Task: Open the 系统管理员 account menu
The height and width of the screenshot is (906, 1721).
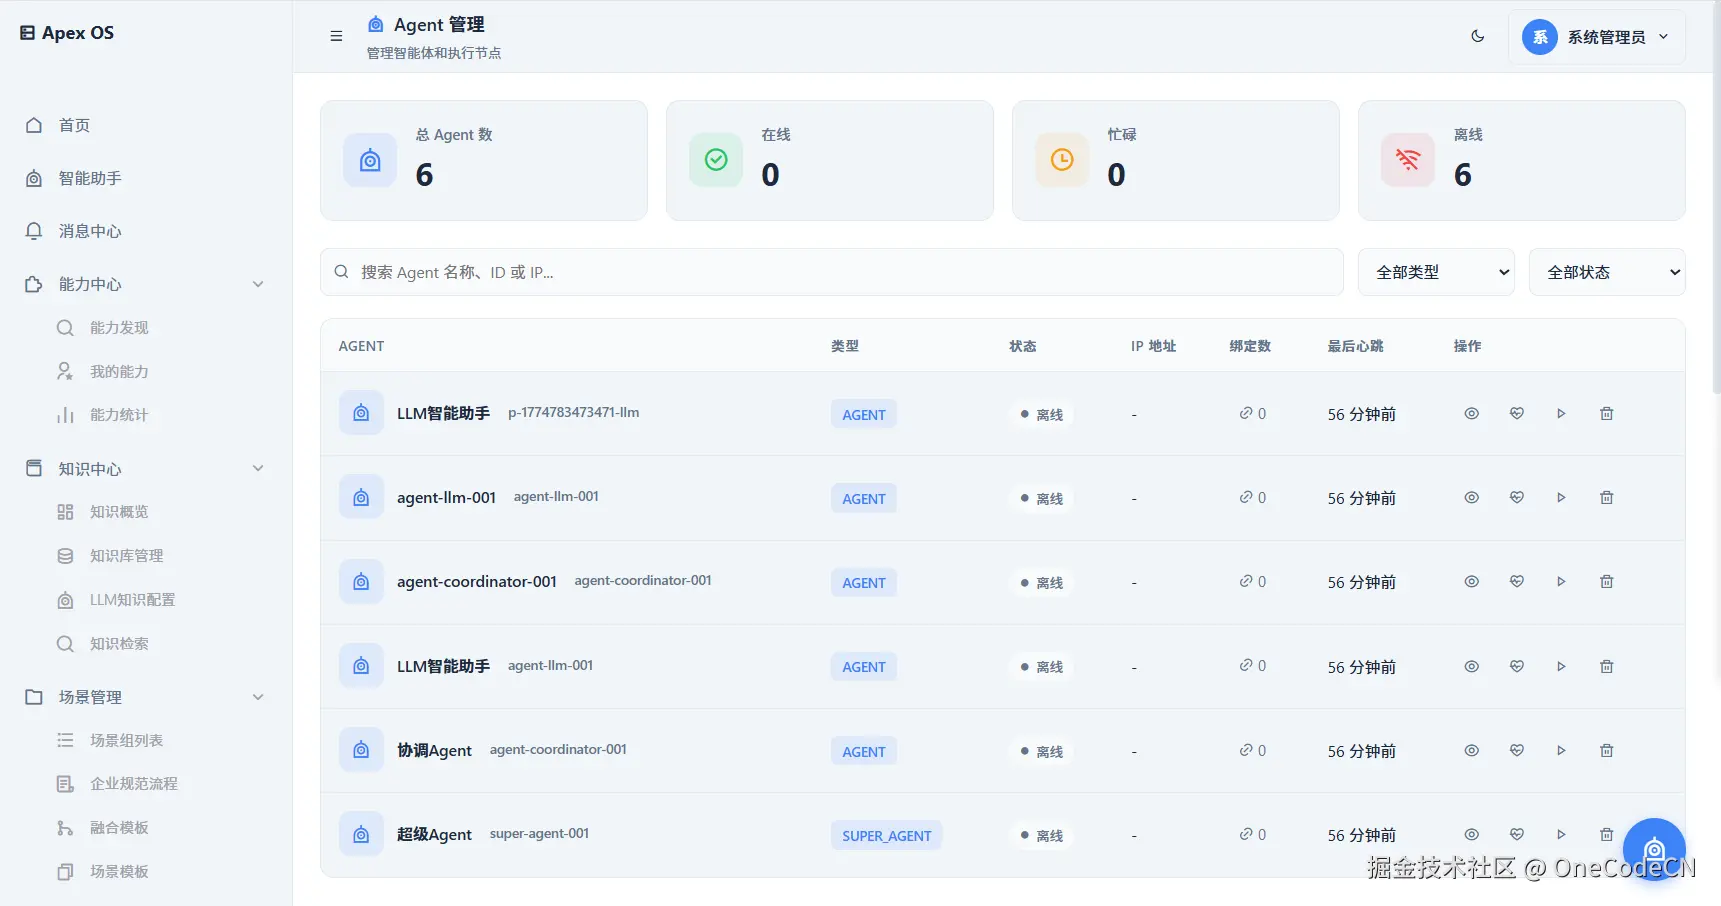Action: click(x=1596, y=36)
